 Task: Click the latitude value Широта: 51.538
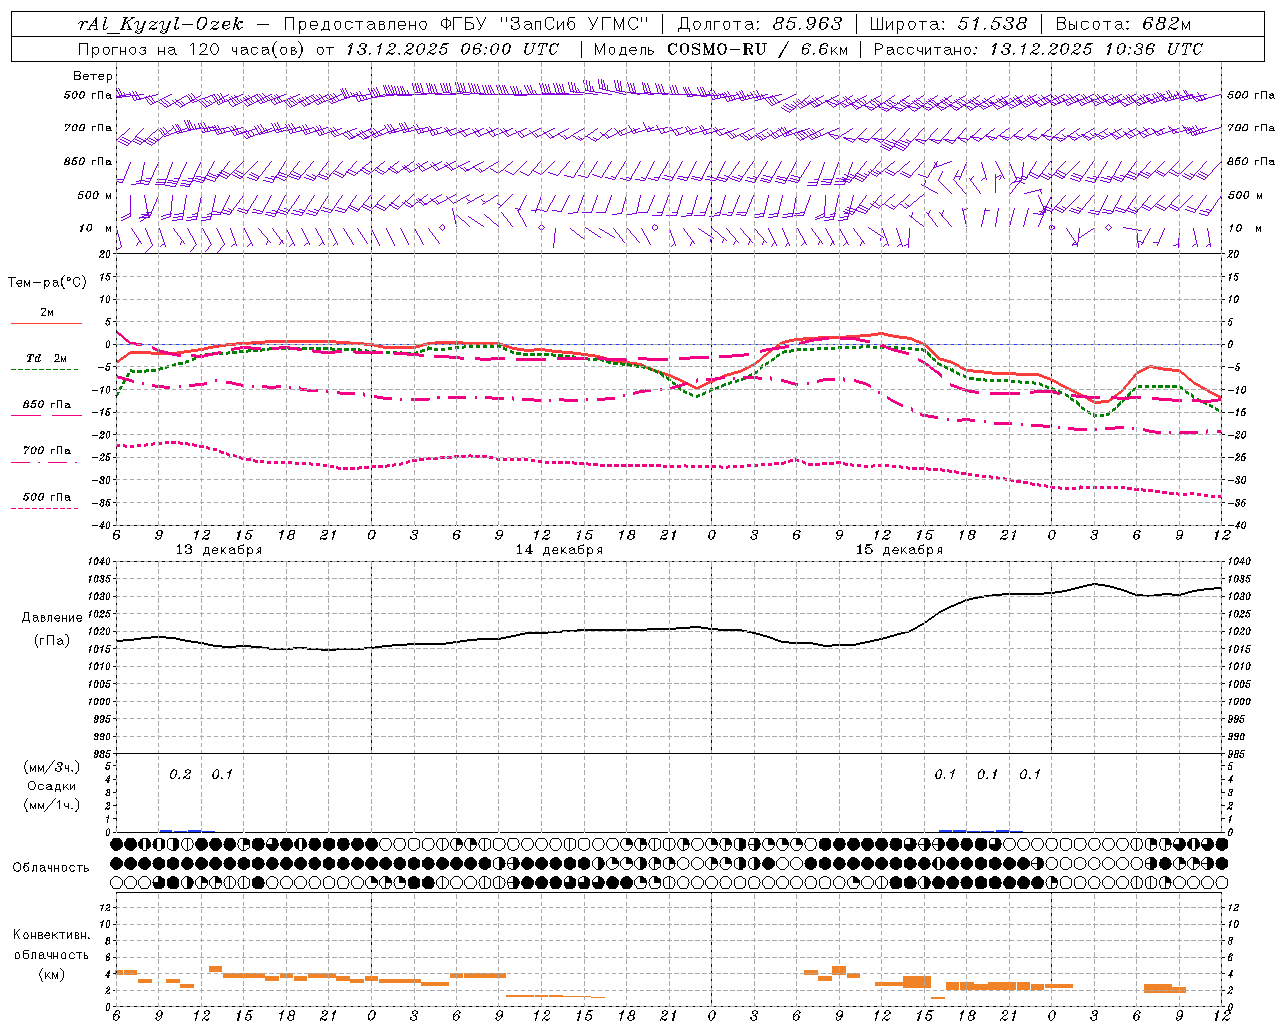pos(948,24)
